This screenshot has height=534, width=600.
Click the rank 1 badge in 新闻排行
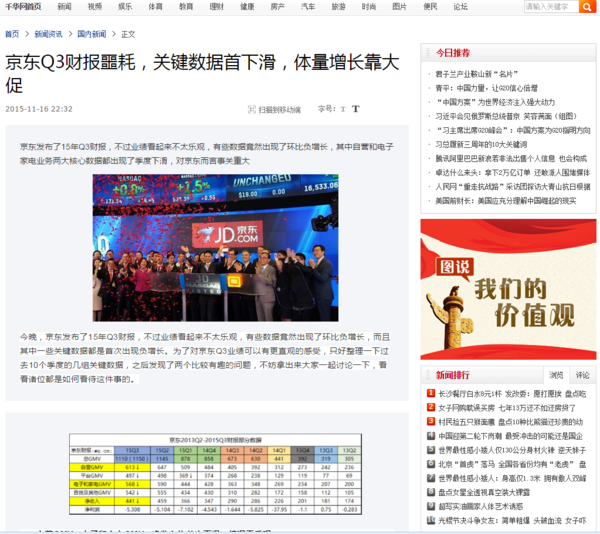tap(431, 394)
